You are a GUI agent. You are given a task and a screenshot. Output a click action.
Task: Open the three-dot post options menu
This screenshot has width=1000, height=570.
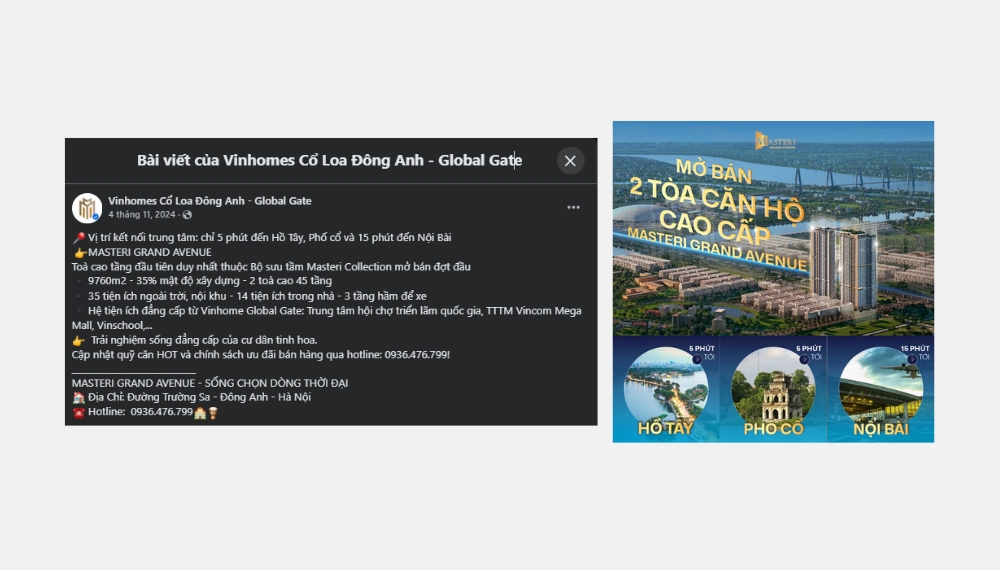click(x=573, y=207)
